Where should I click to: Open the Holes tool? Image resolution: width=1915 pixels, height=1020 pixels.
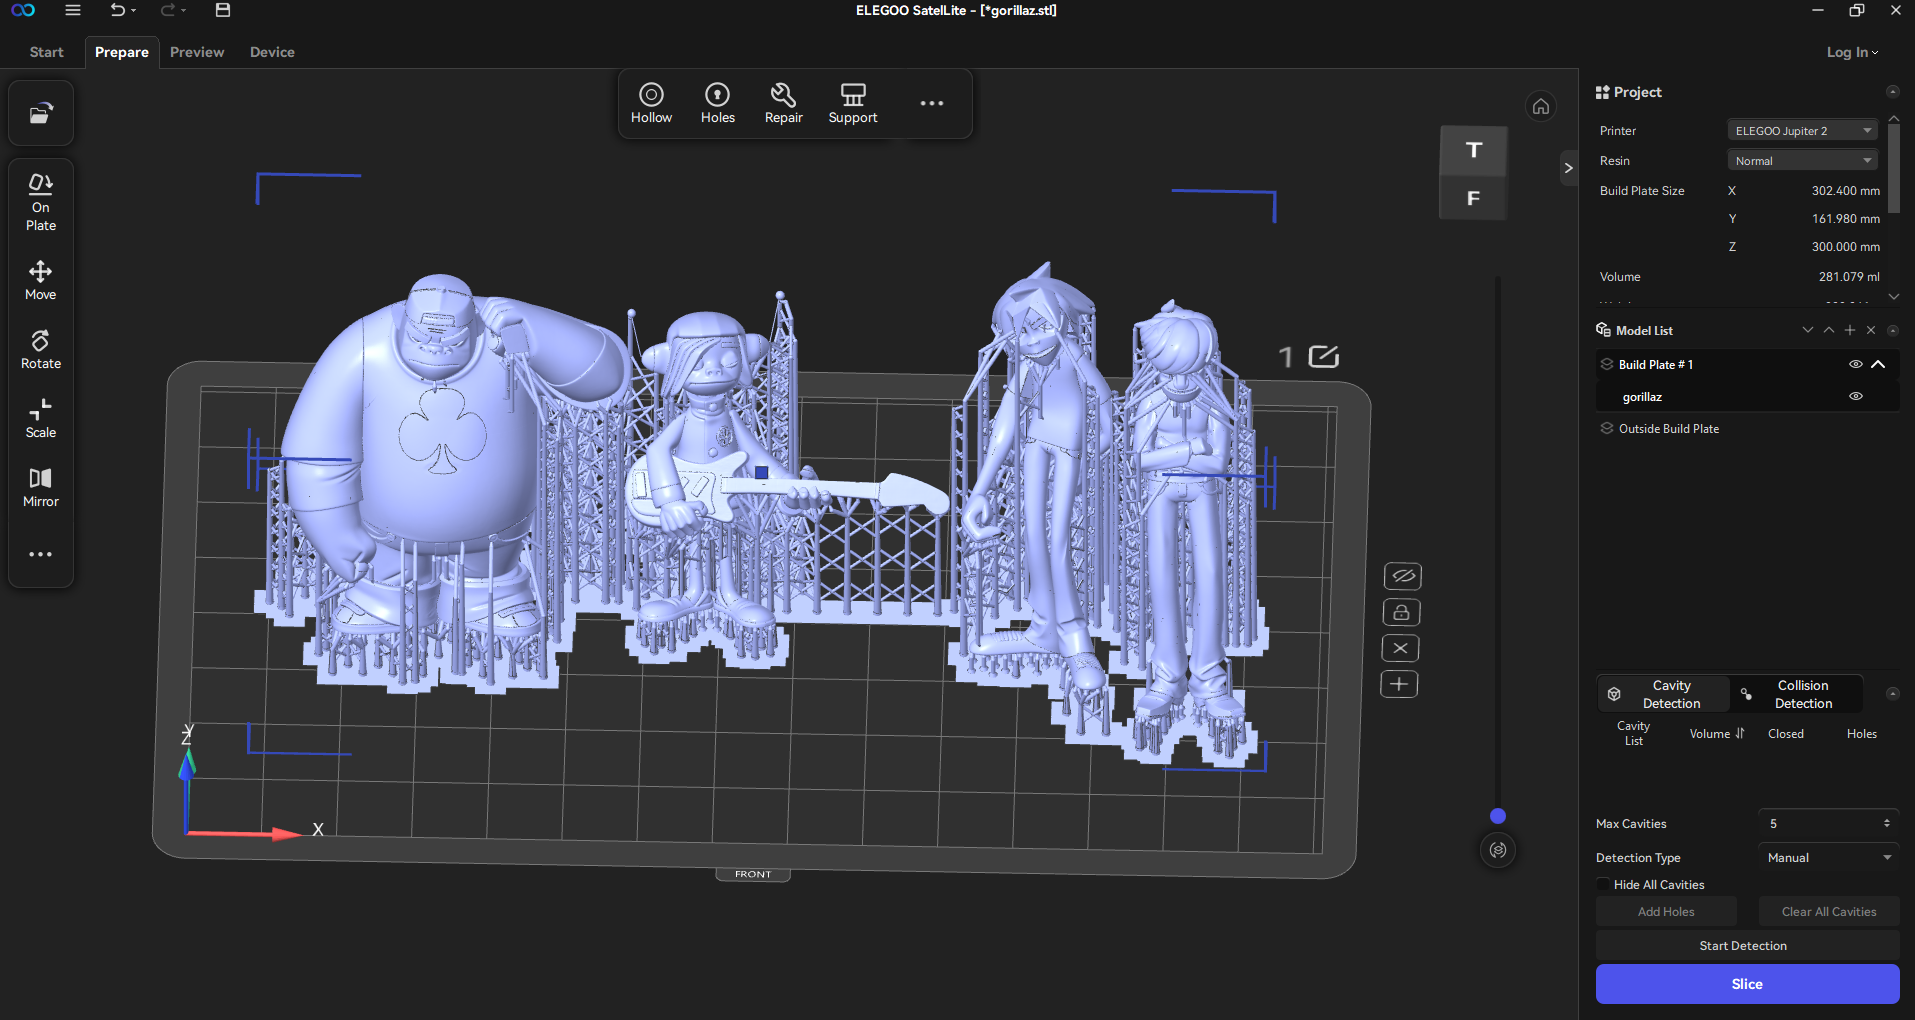717,104
